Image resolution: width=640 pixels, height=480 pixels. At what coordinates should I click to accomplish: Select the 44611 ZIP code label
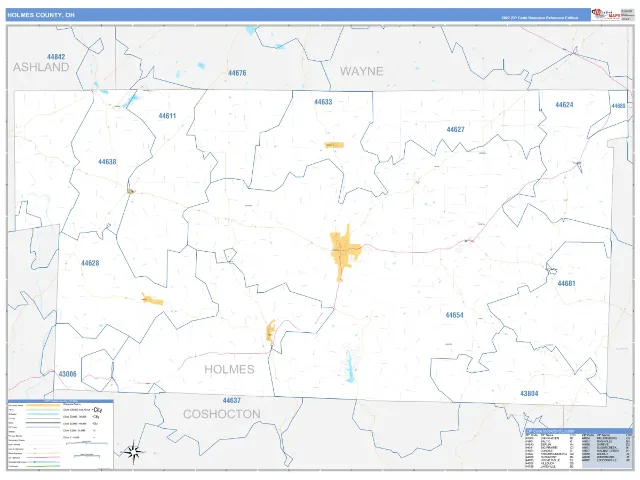click(x=167, y=116)
